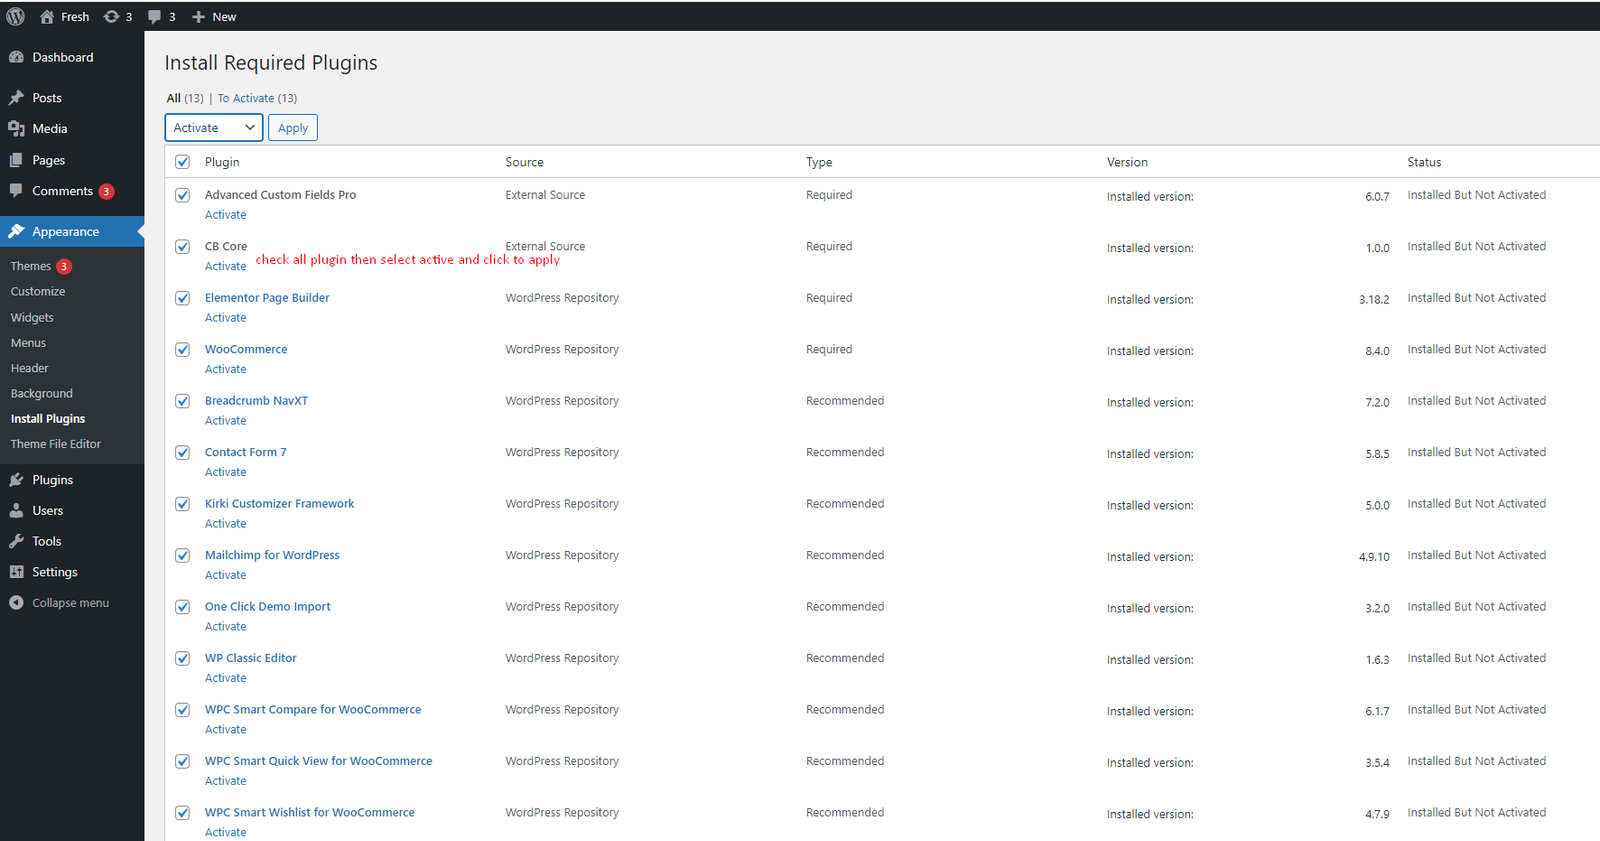The width and height of the screenshot is (1600, 841).
Task: Click the Collapse menu arrow icon
Action: point(16,603)
